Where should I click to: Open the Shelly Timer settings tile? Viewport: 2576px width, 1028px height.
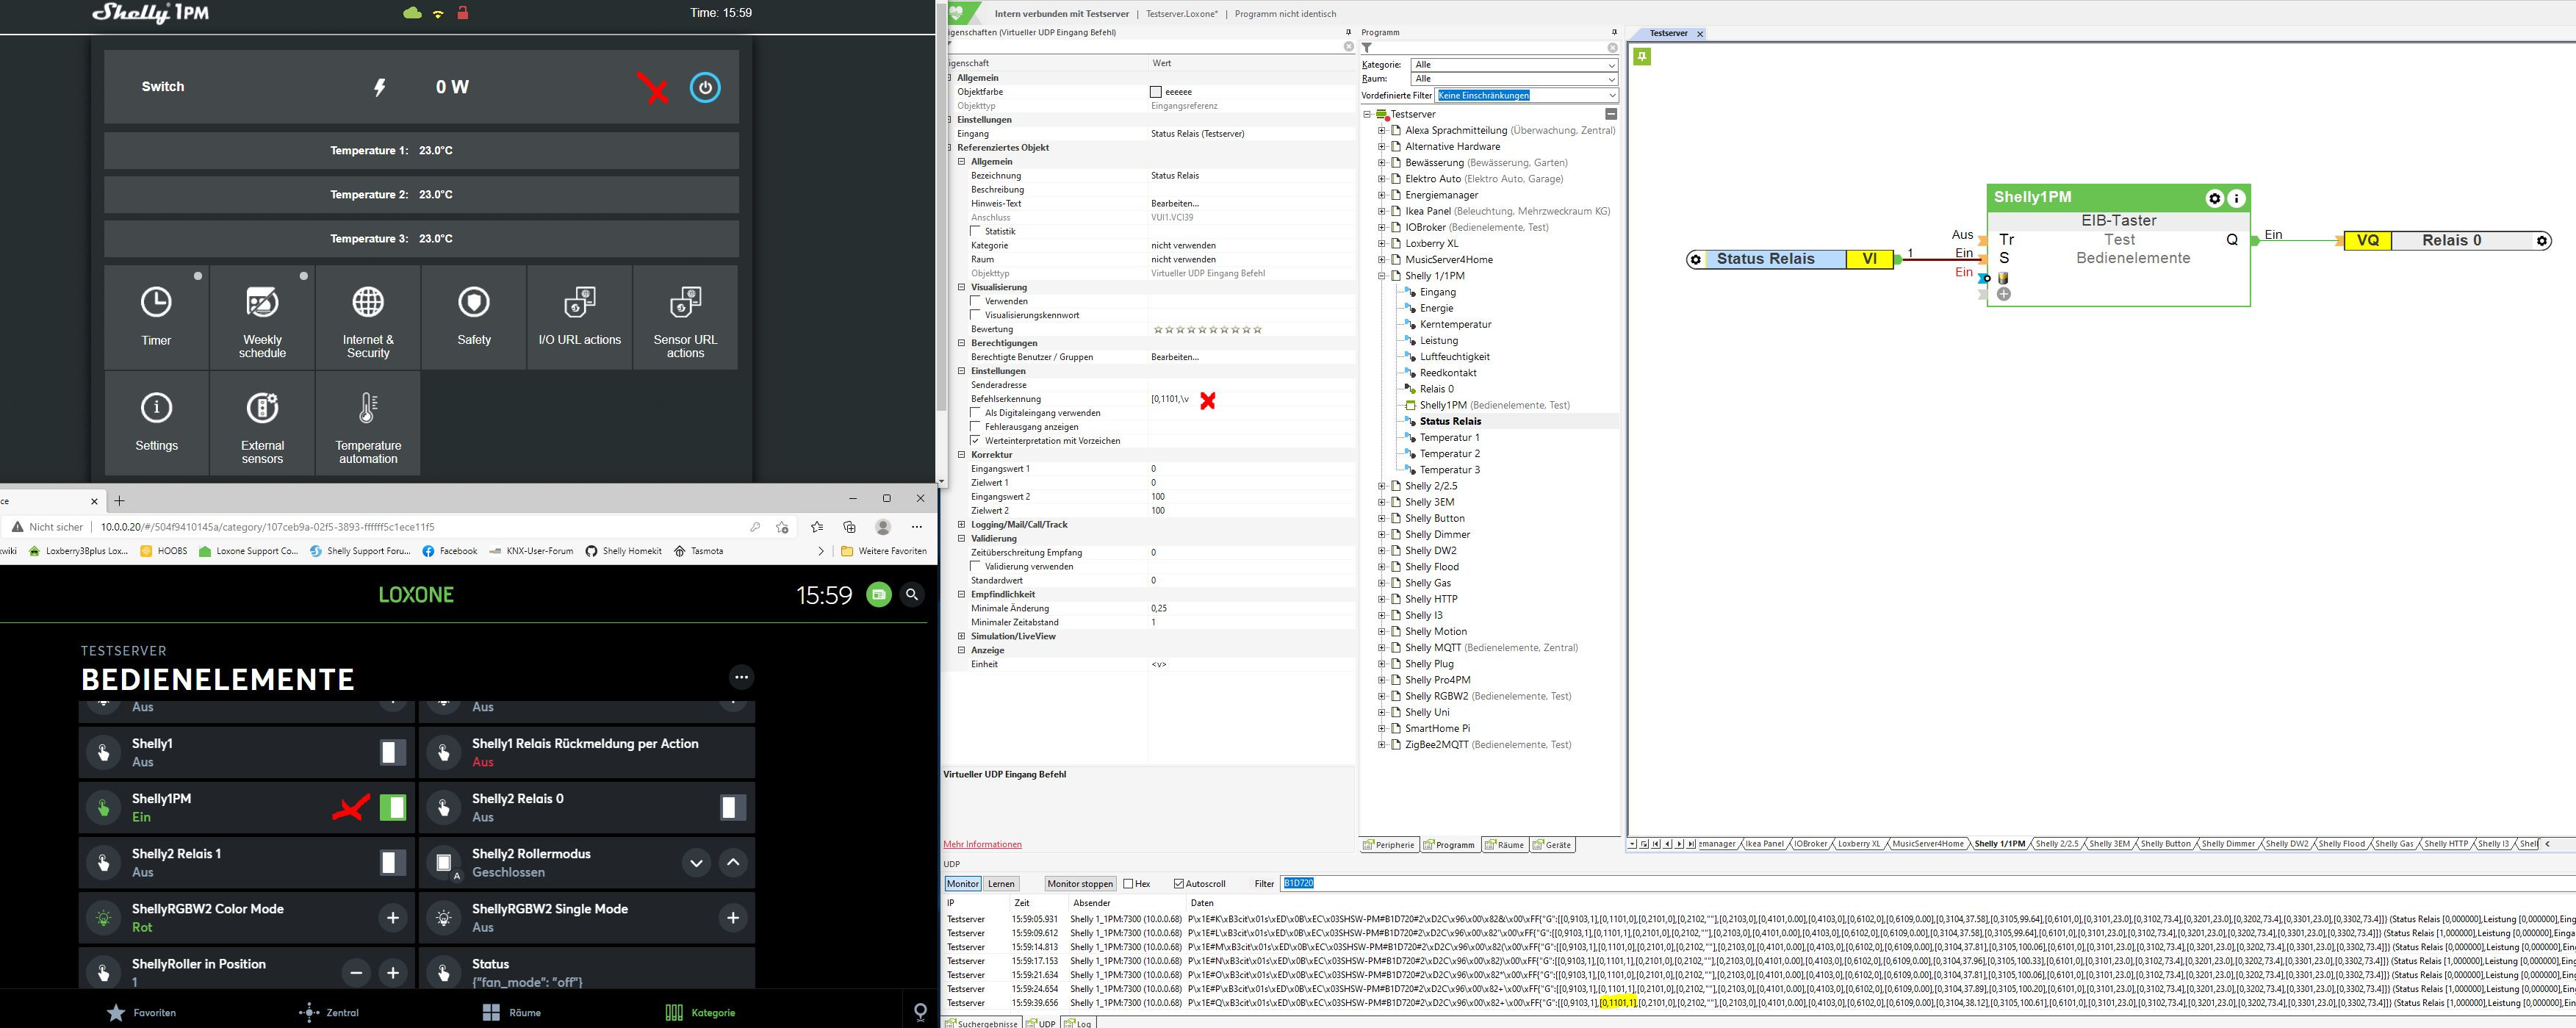point(156,317)
